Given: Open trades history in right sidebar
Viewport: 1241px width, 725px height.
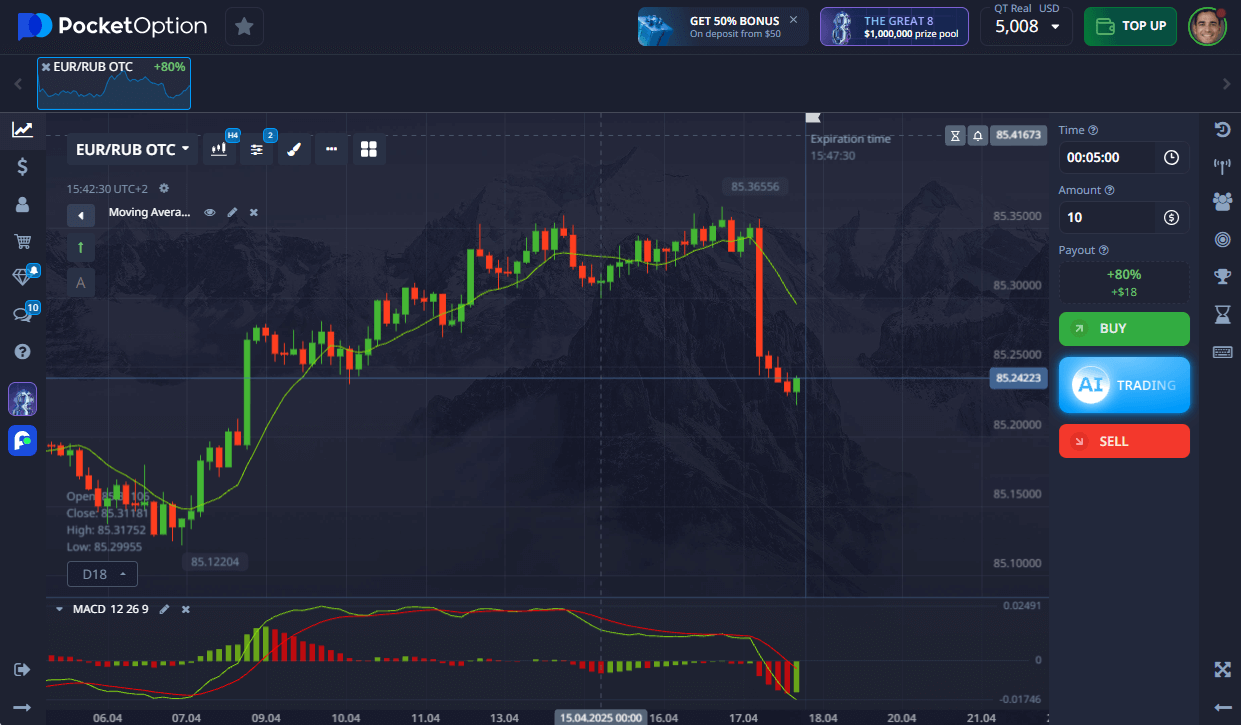Looking at the screenshot, I should pos(1221,129).
